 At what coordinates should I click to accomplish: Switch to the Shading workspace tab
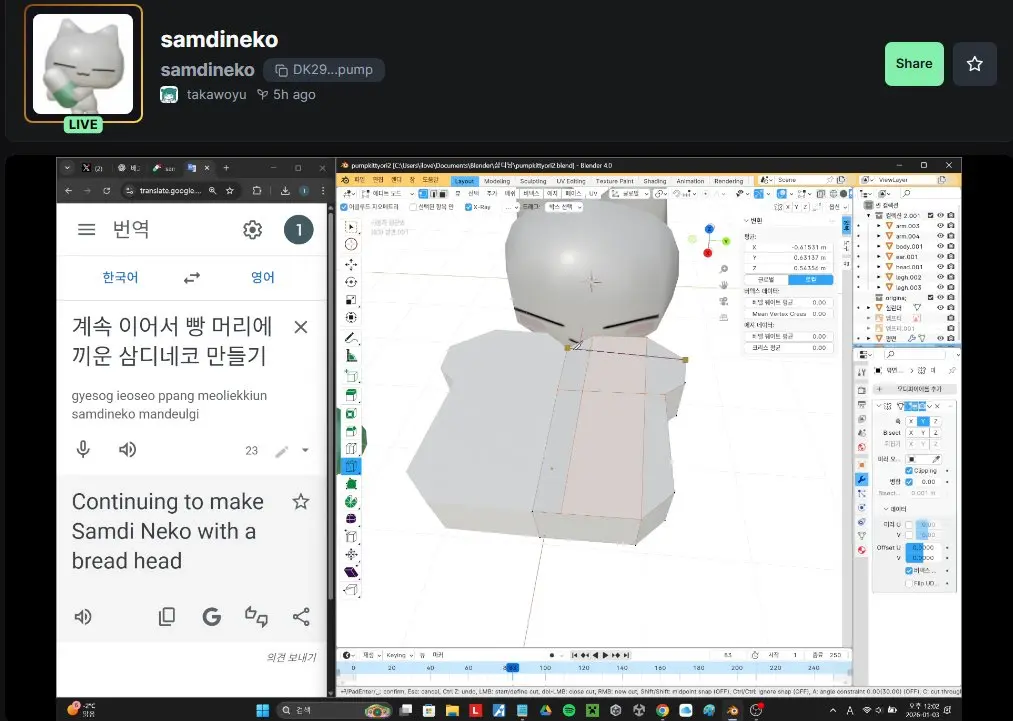(x=654, y=181)
